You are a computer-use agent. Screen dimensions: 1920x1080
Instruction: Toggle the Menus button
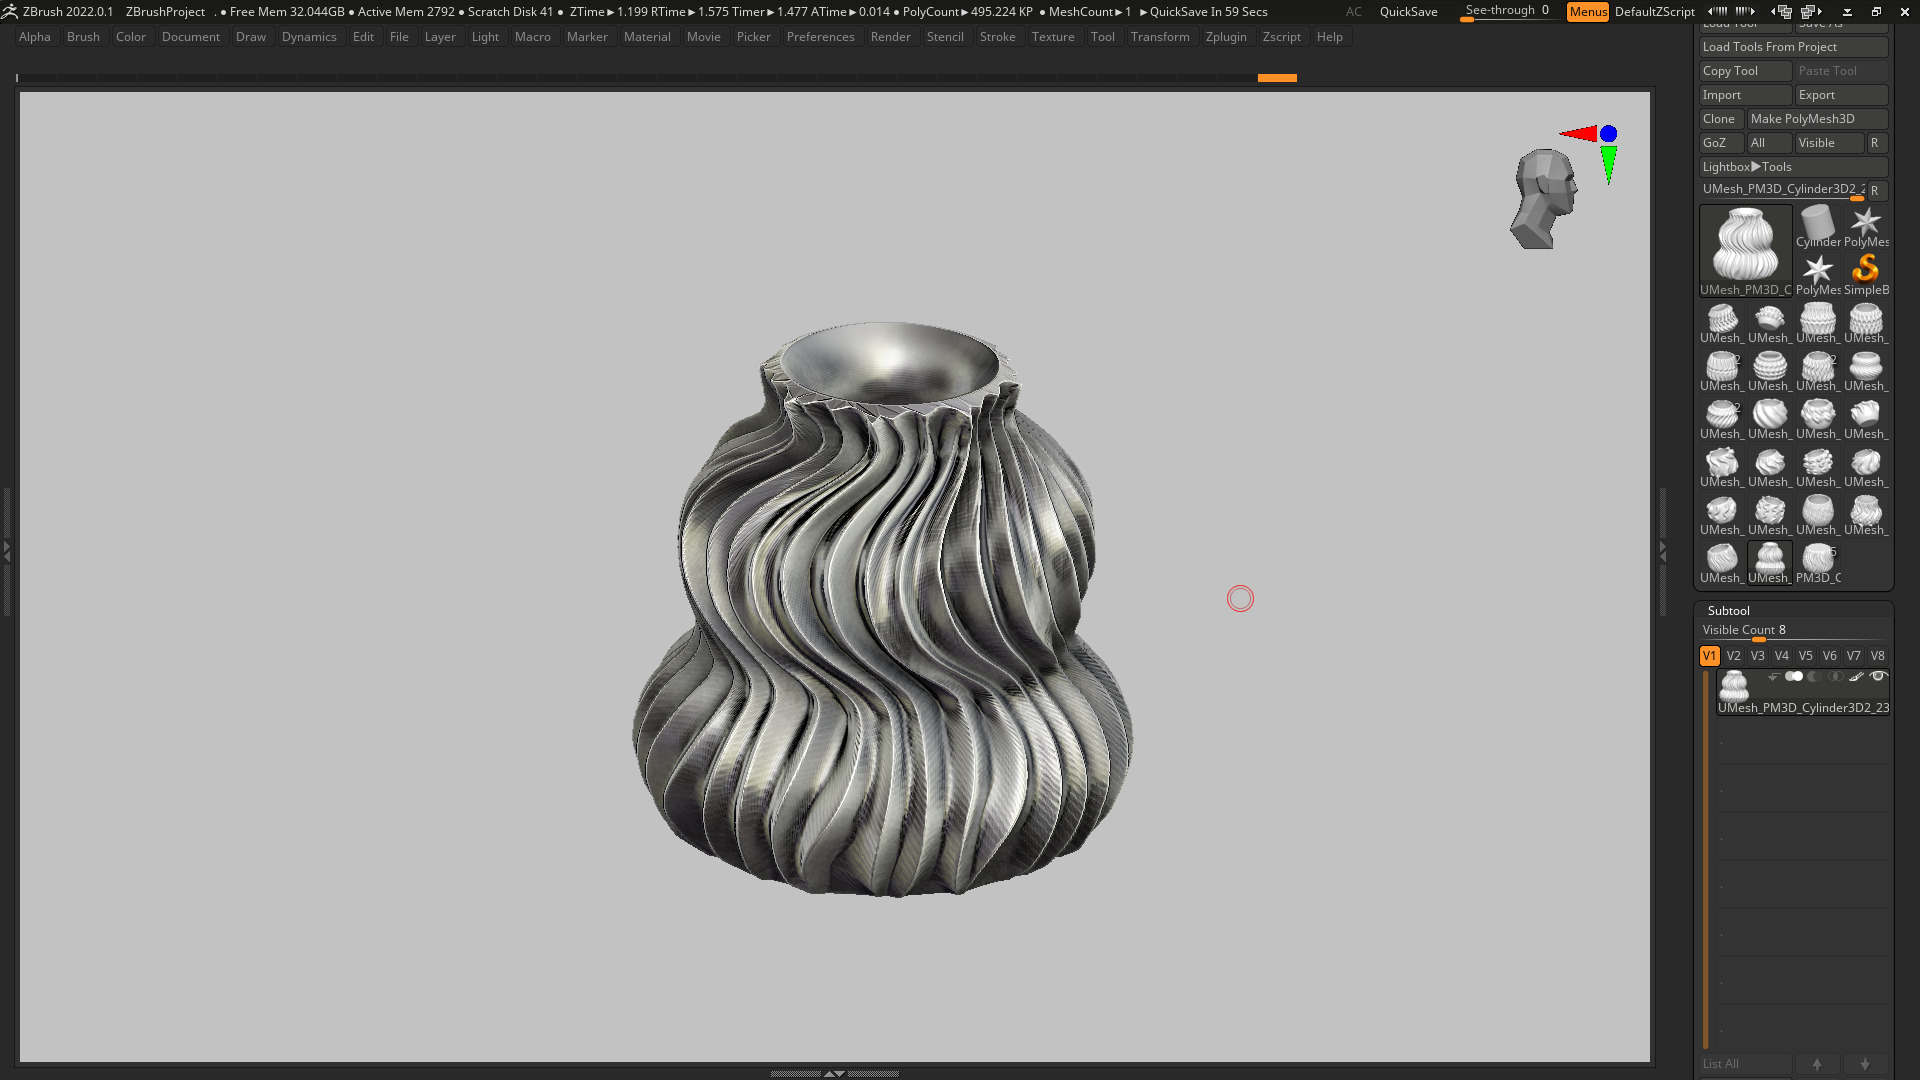click(x=1588, y=12)
